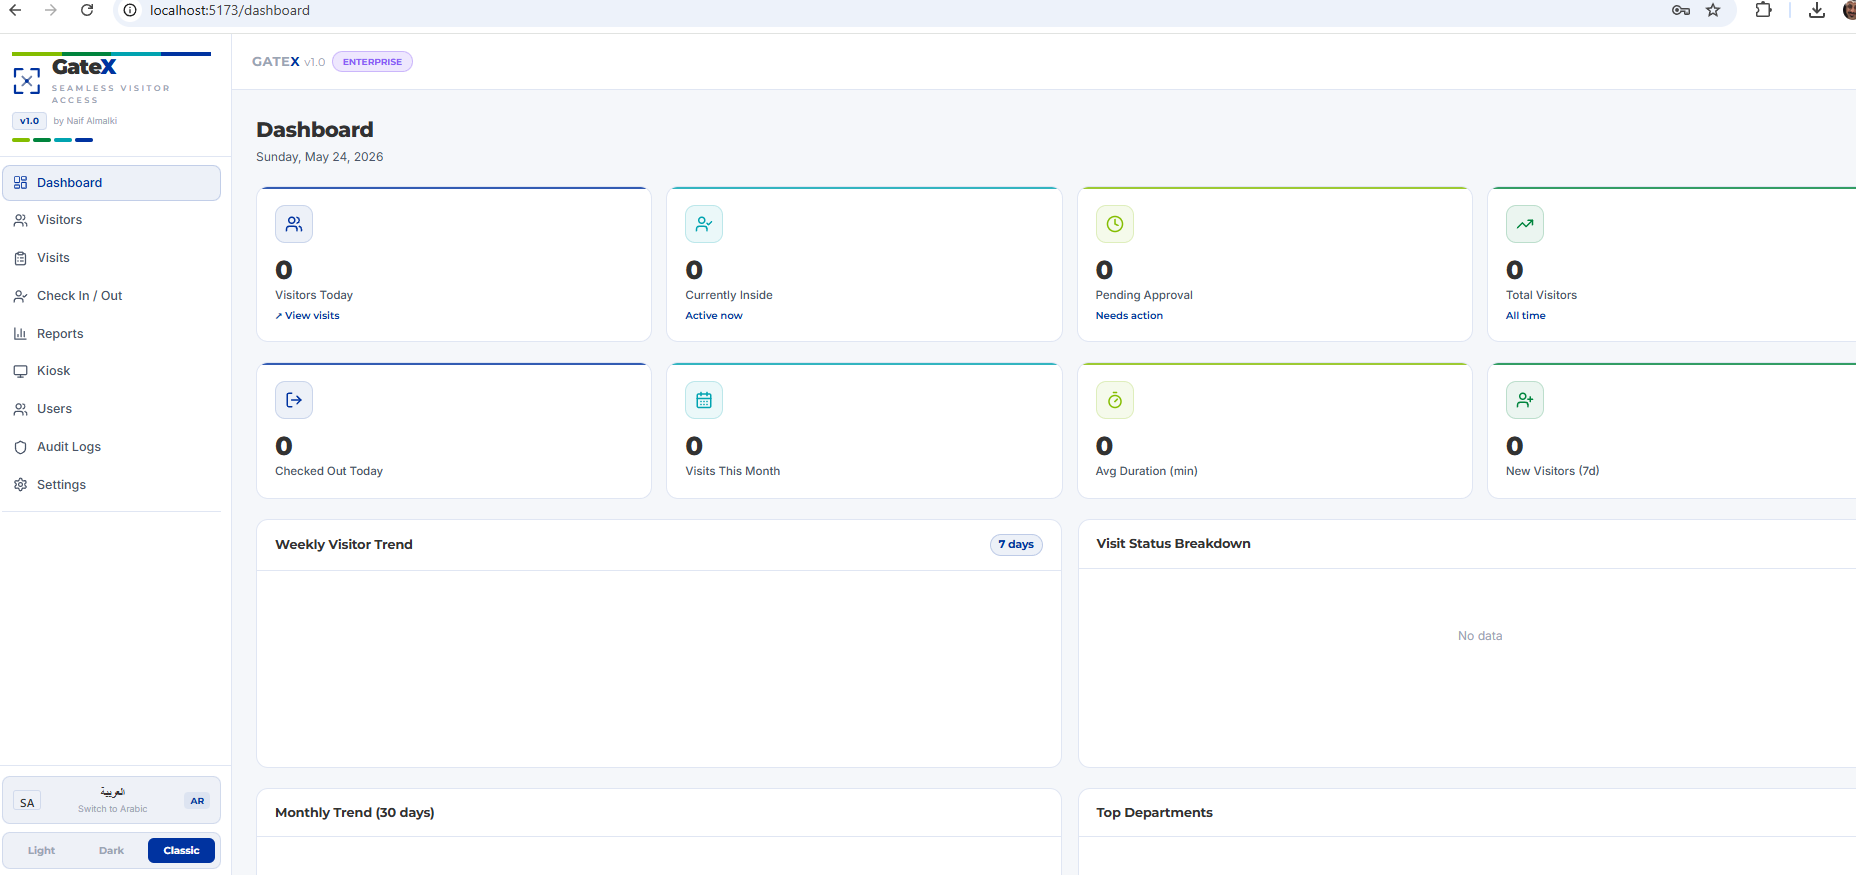Click the browser back arrow
The height and width of the screenshot is (875, 1856).
pyautogui.click(x=15, y=10)
